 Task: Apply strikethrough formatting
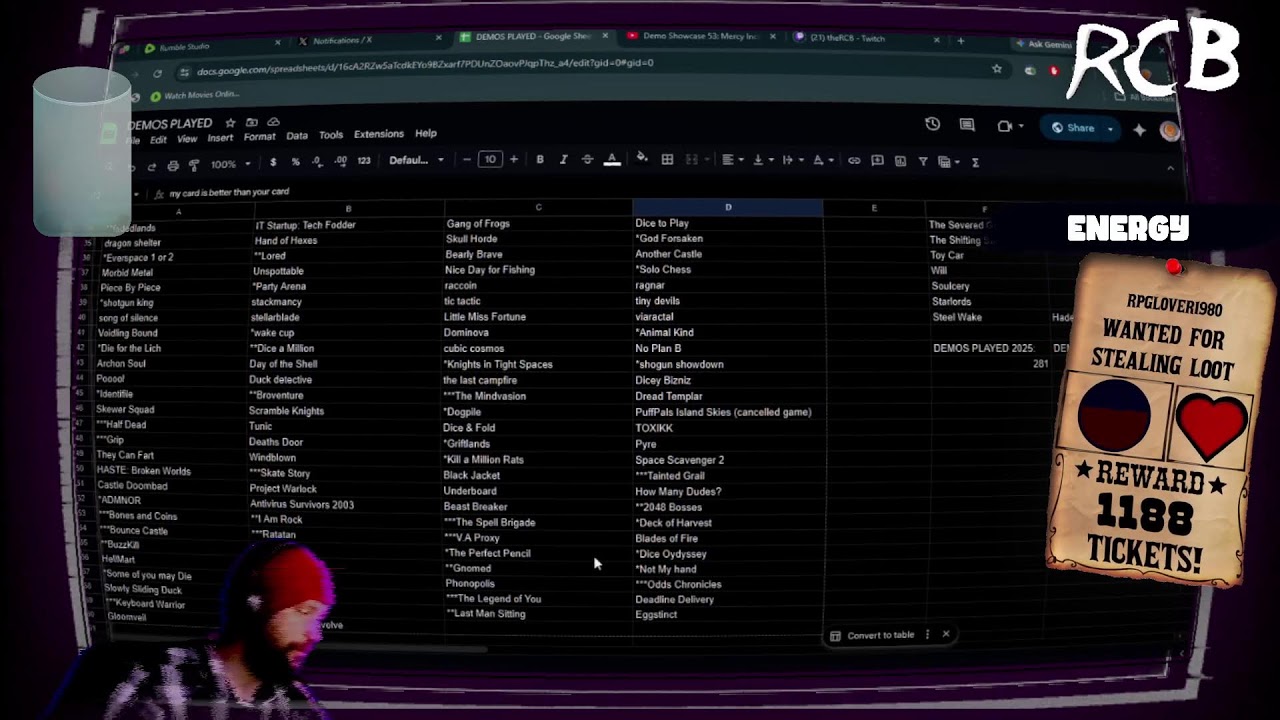[587, 160]
